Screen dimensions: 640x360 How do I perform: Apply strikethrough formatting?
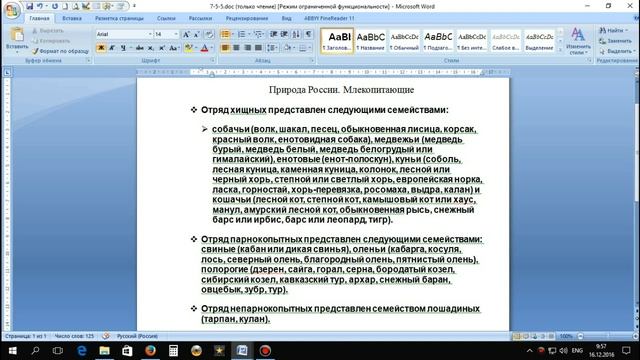pyautogui.click(x=140, y=48)
